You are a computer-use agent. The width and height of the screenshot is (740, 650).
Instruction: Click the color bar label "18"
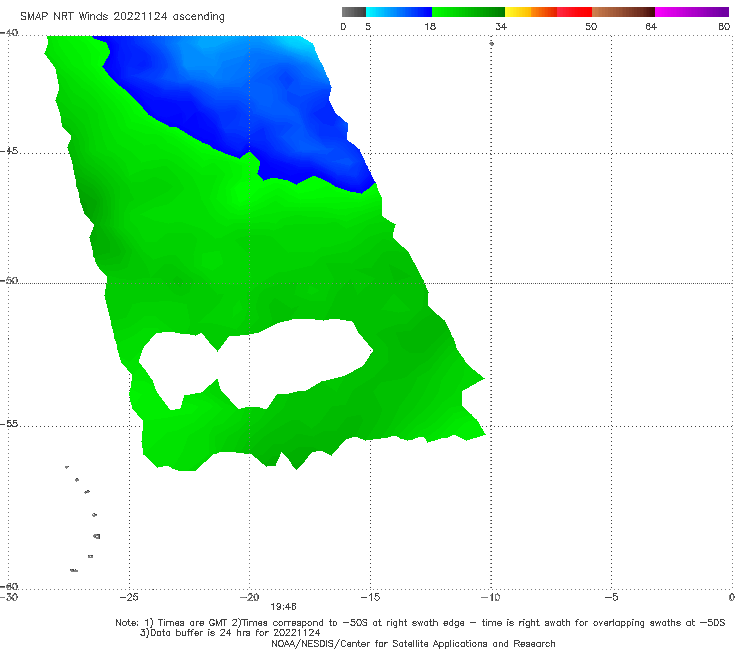tap(430, 26)
